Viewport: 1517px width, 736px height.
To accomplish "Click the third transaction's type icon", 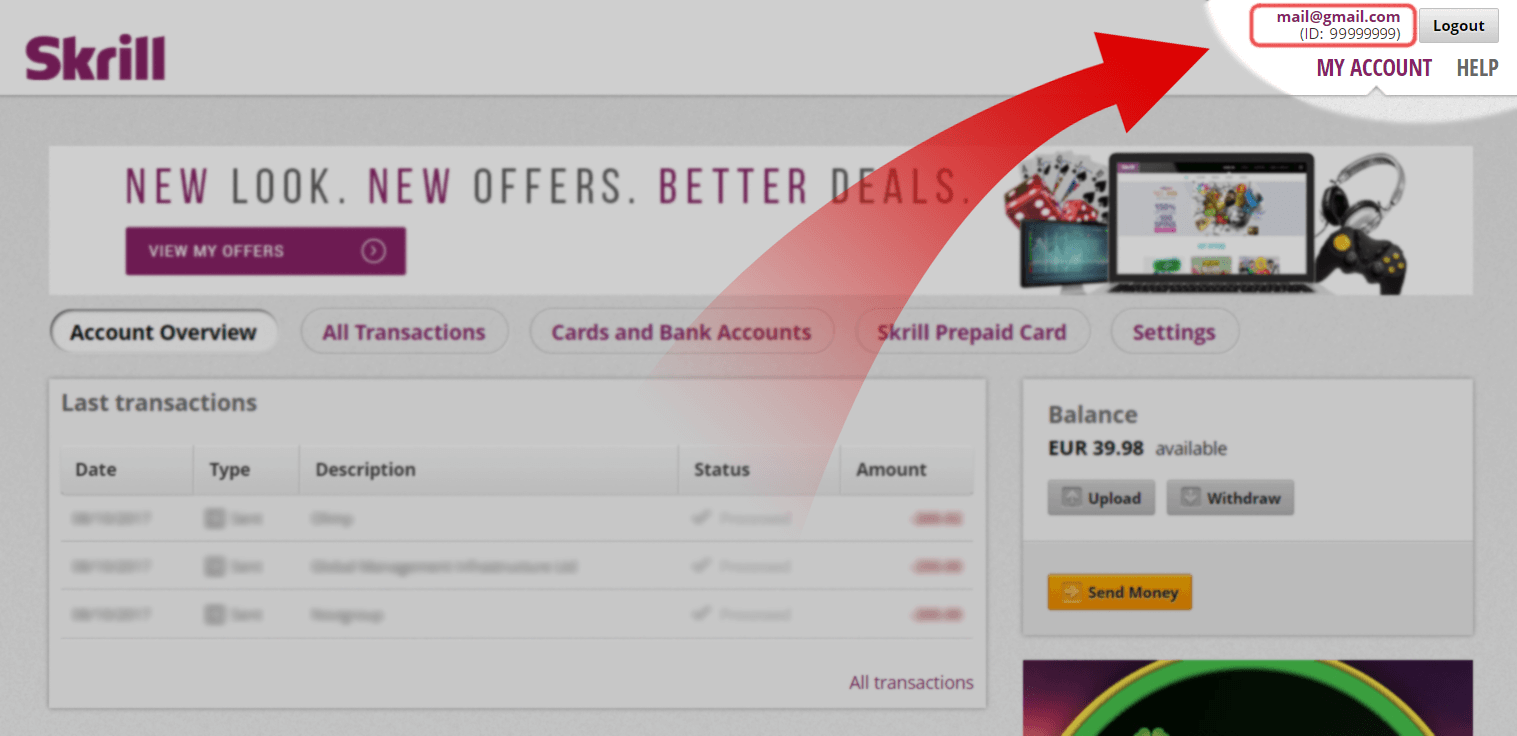I will 214,613.
